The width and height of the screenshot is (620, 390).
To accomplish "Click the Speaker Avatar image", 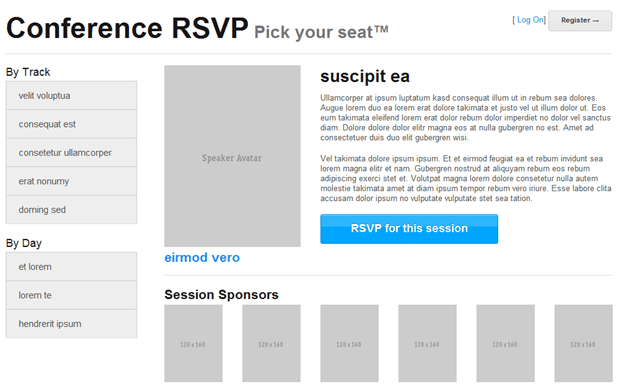I will point(232,156).
